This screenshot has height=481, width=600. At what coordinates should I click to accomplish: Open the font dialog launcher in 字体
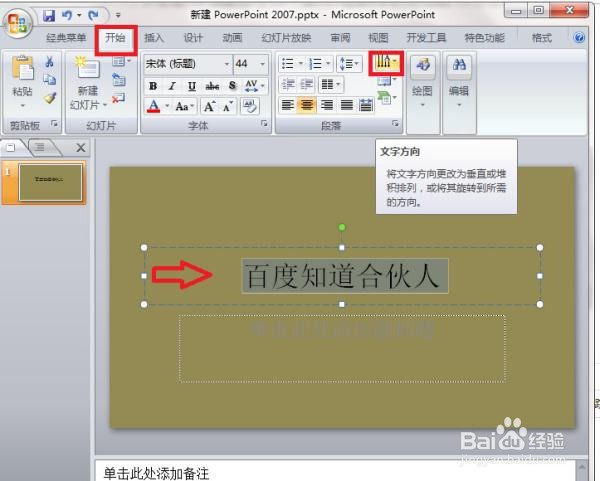click(264, 124)
